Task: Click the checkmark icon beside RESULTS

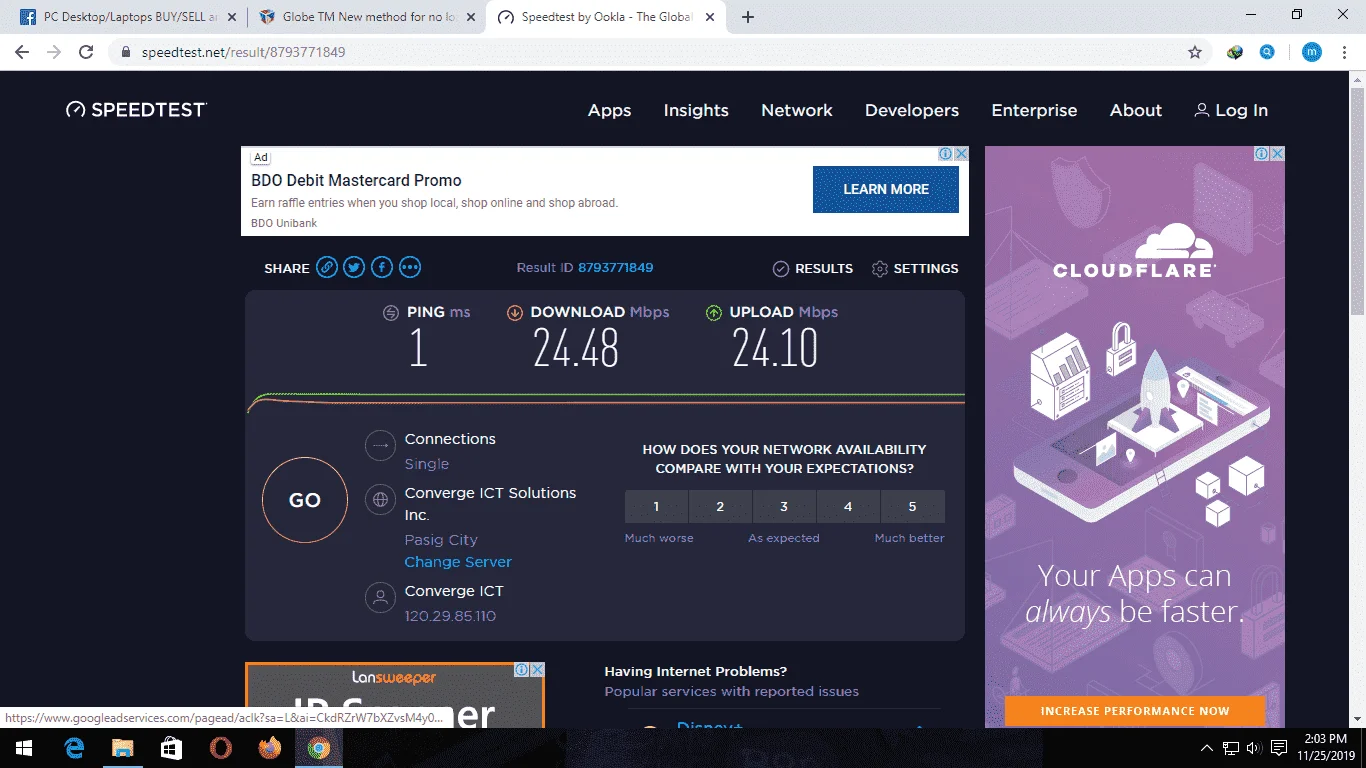Action: coord(781,269)
